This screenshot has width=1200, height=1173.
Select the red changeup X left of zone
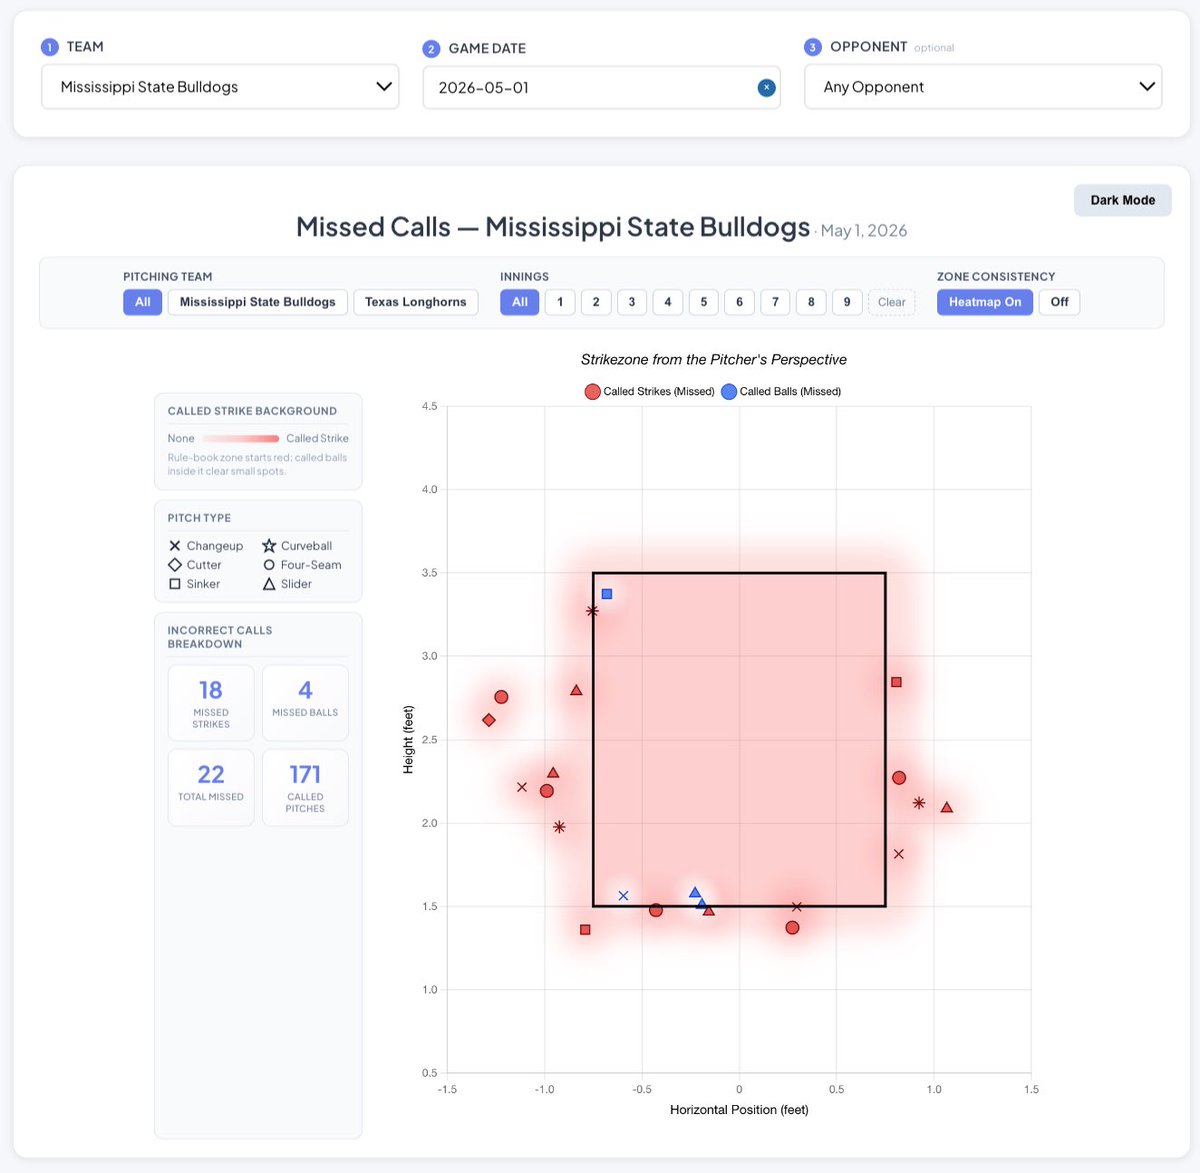(522, 787)
